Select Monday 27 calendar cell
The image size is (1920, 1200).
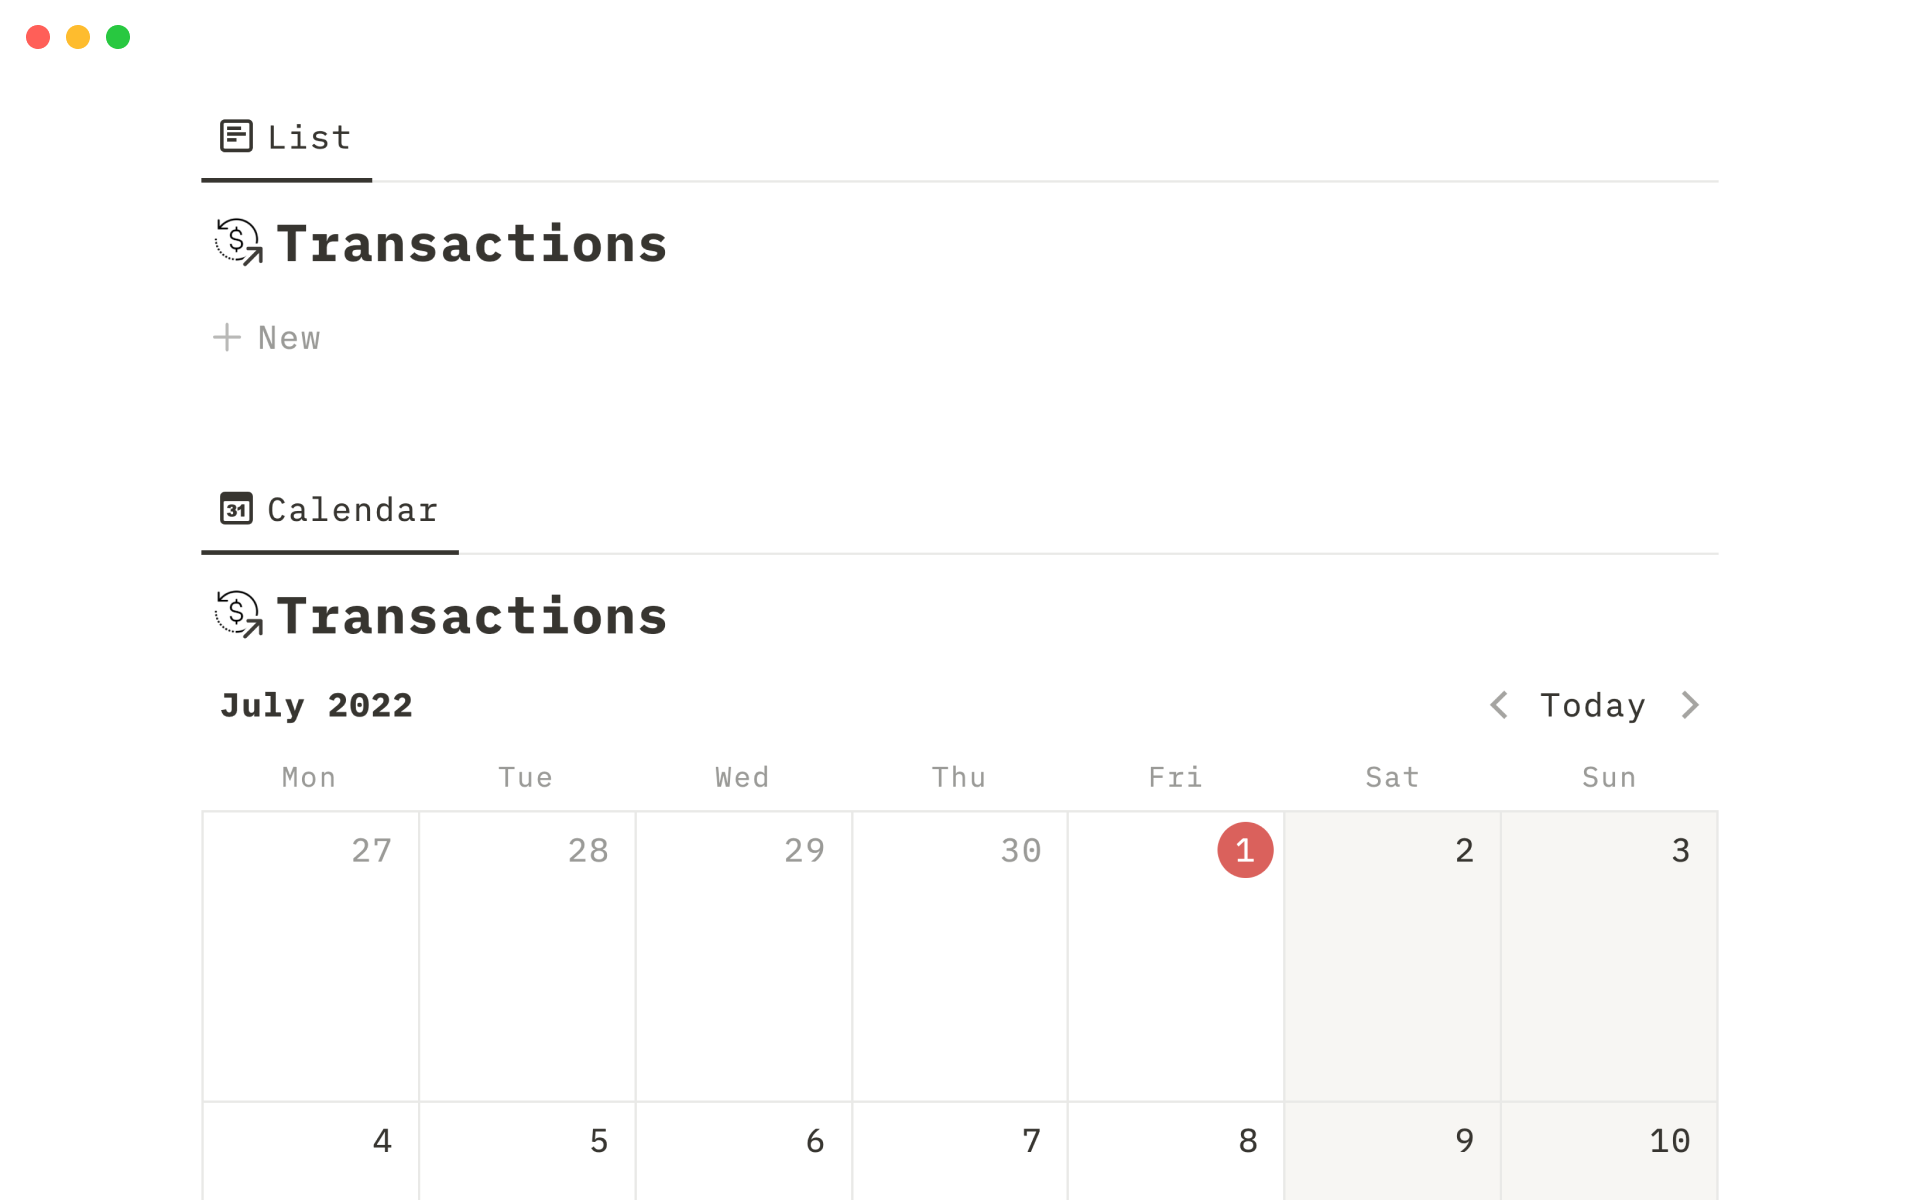(310, 955)
